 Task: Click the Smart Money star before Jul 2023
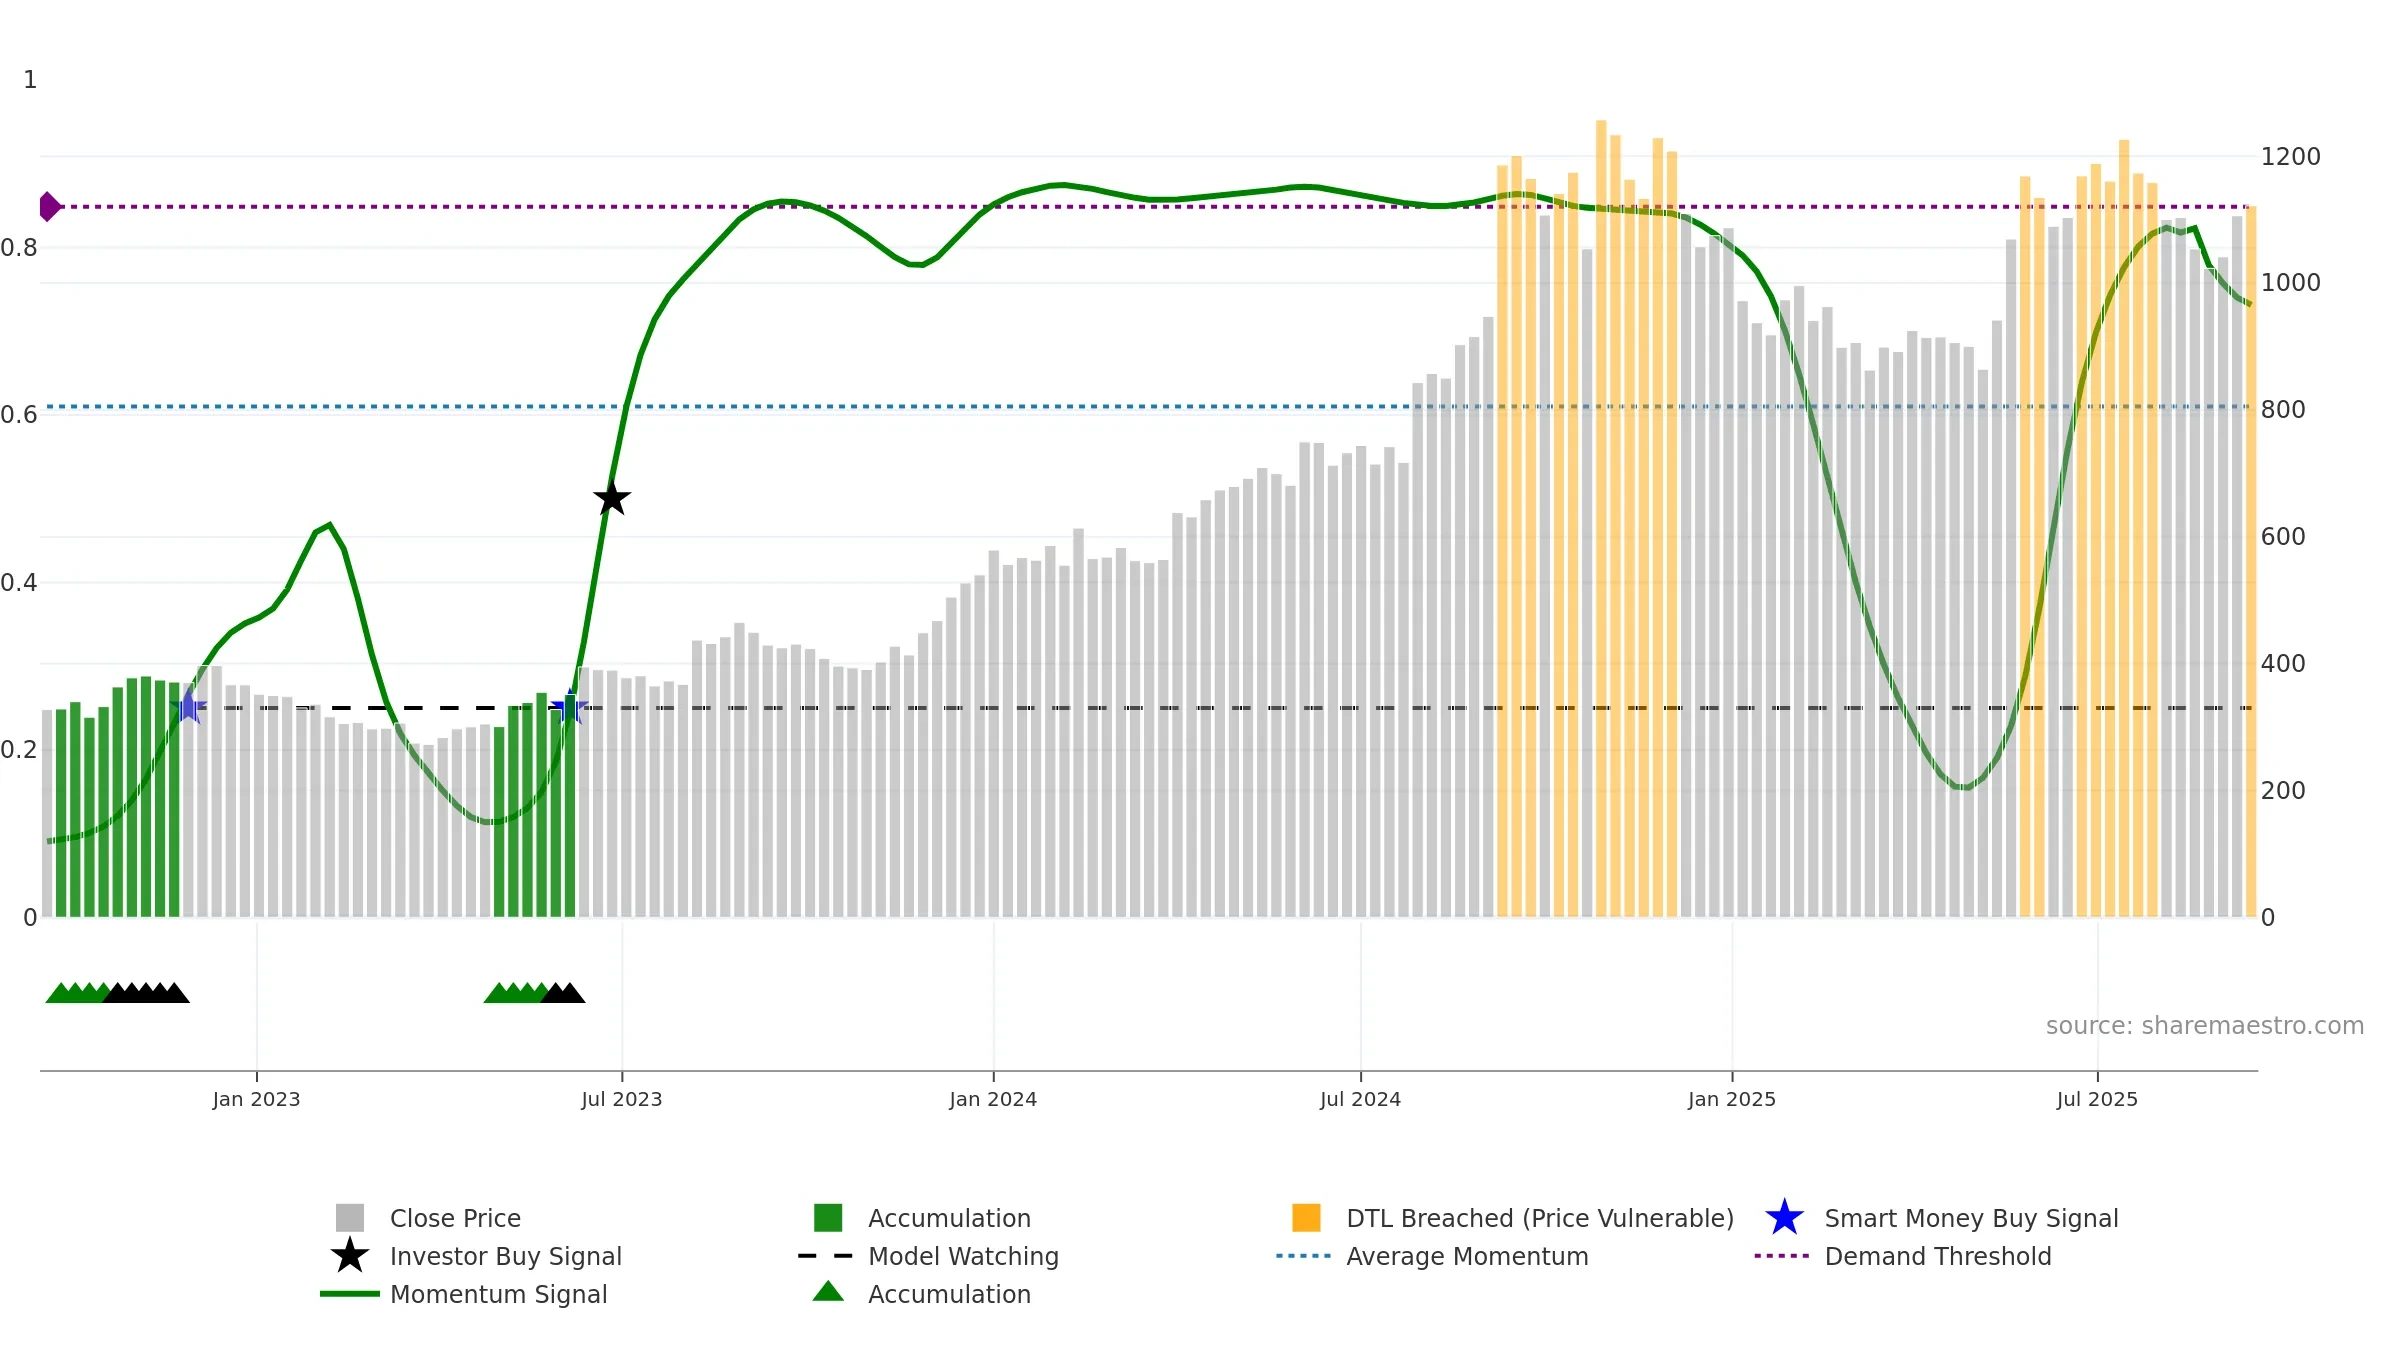(x=569, y=707)
